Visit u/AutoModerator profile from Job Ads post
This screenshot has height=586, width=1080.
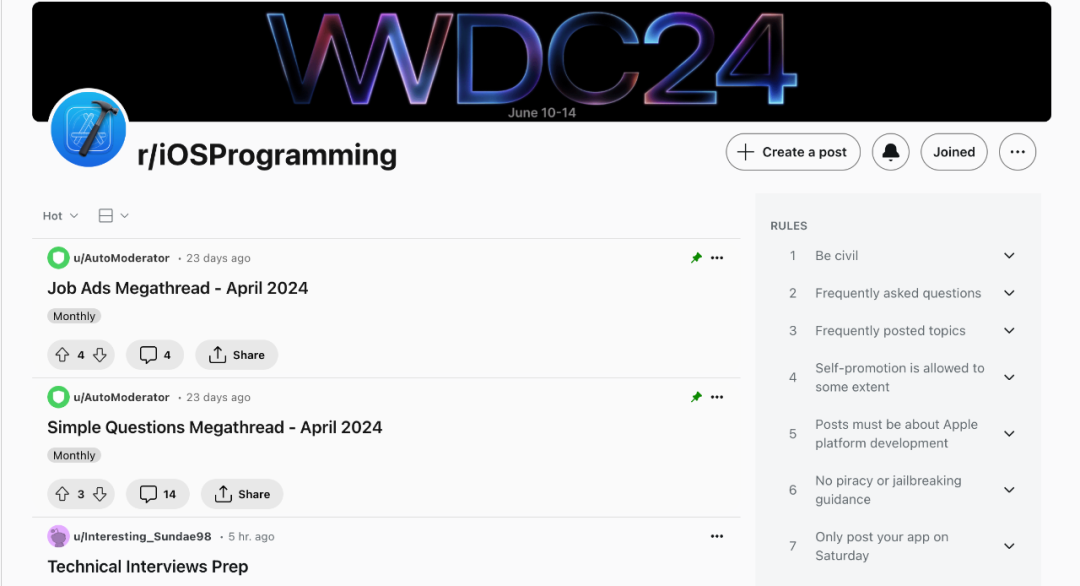[121, 258]
